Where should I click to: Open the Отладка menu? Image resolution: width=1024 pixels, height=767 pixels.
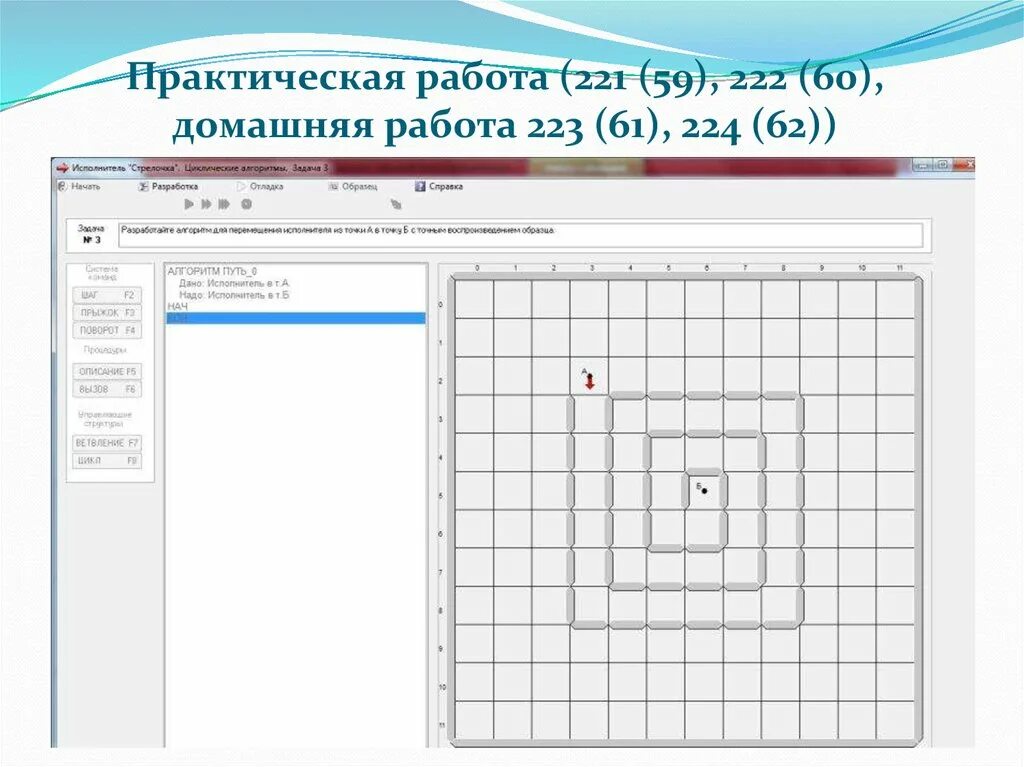pyautogui.click(x=260, y=187)
